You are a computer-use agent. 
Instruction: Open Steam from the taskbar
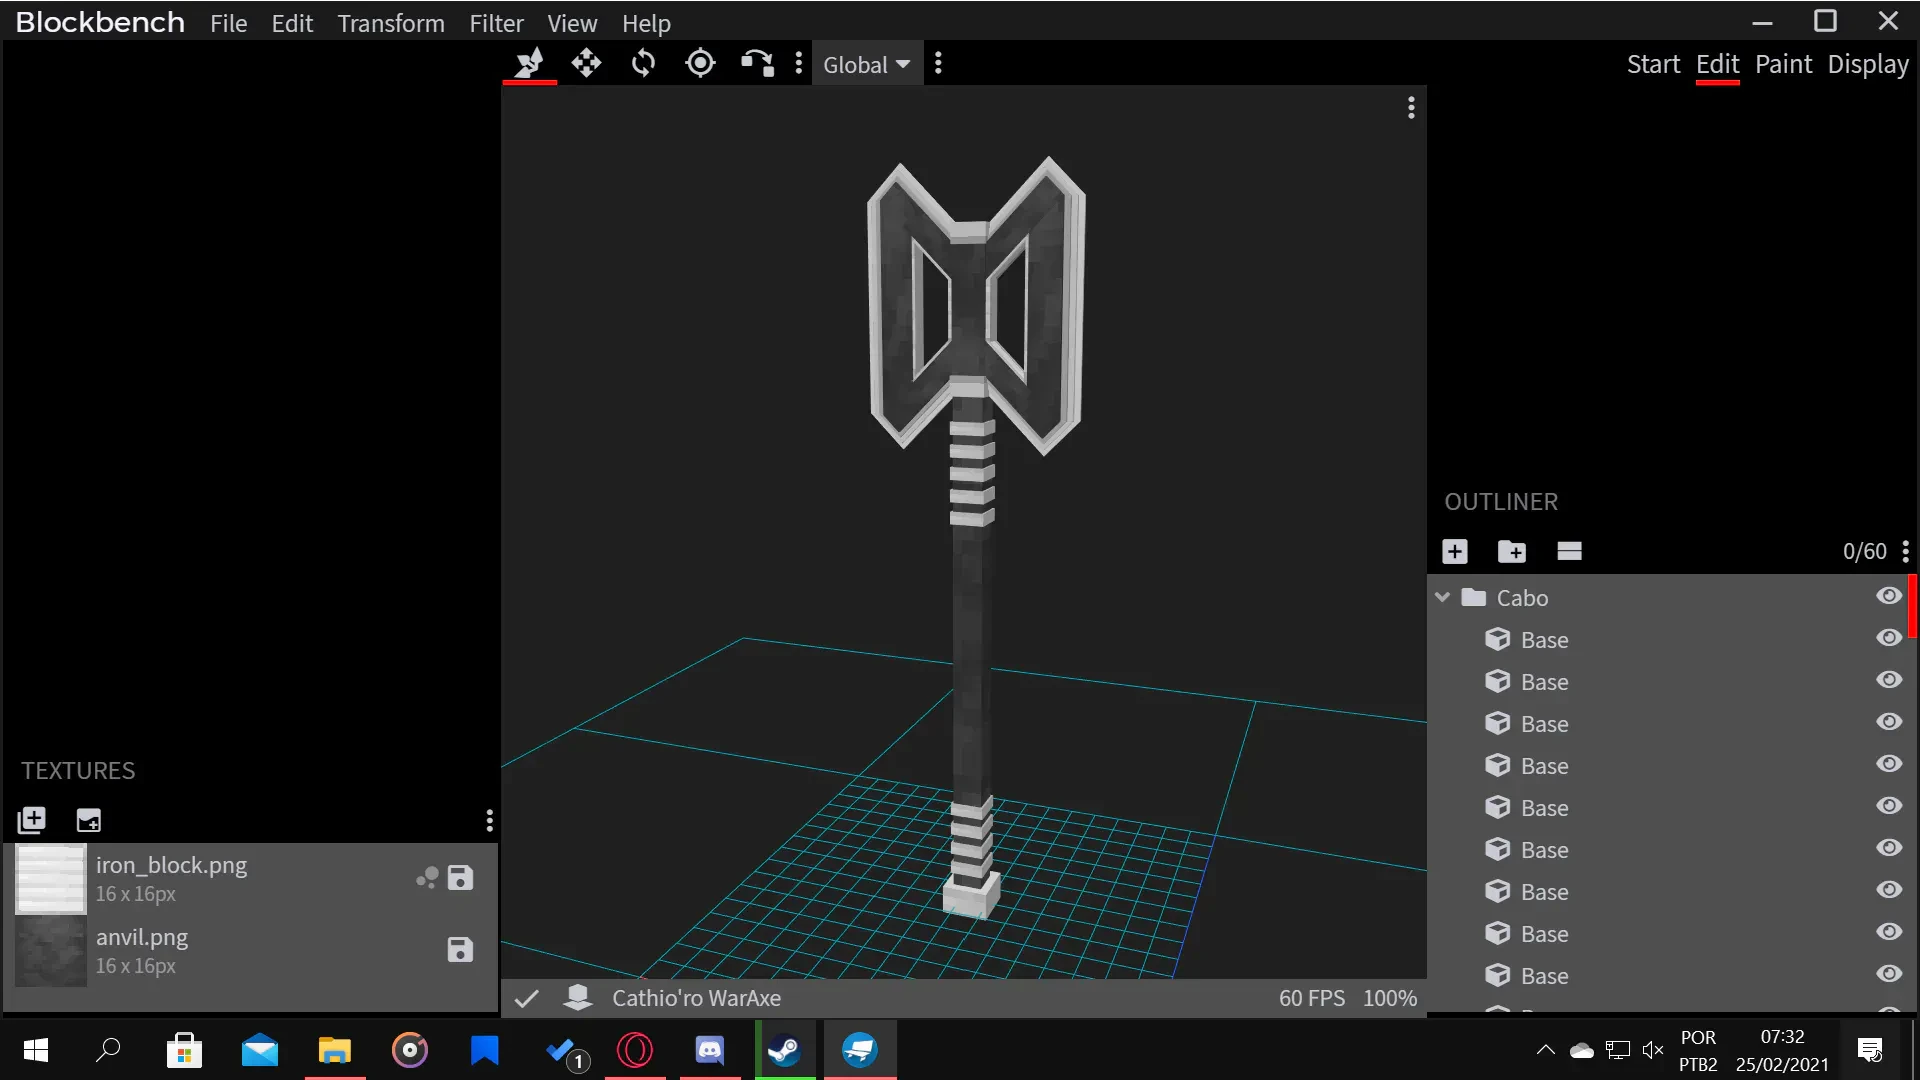point(785,1050)
